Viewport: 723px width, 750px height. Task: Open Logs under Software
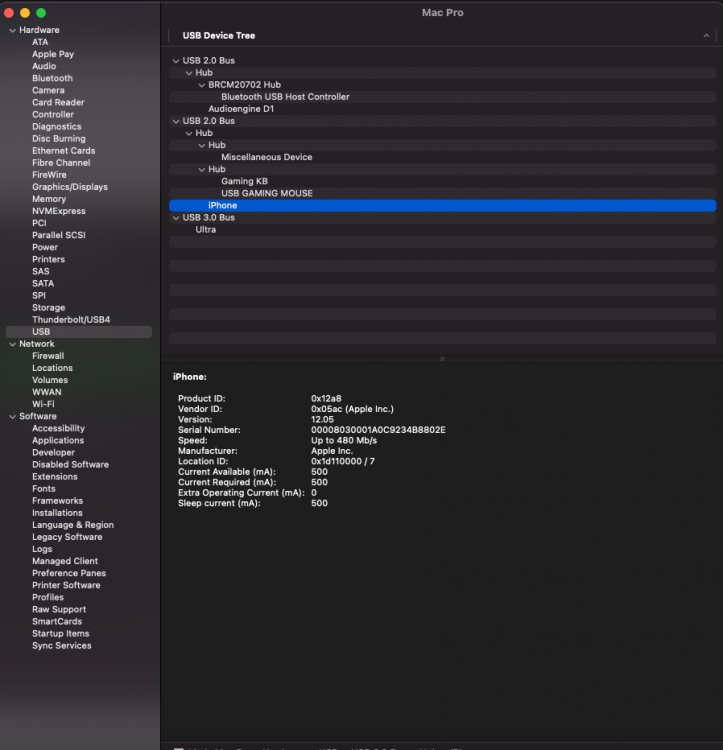42,549
